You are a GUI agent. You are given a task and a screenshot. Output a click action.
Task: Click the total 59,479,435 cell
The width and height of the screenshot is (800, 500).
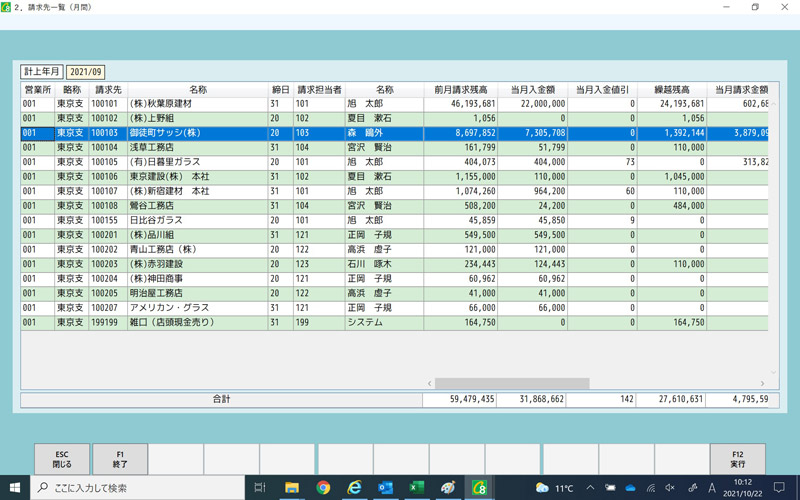[x=460, y=399]
